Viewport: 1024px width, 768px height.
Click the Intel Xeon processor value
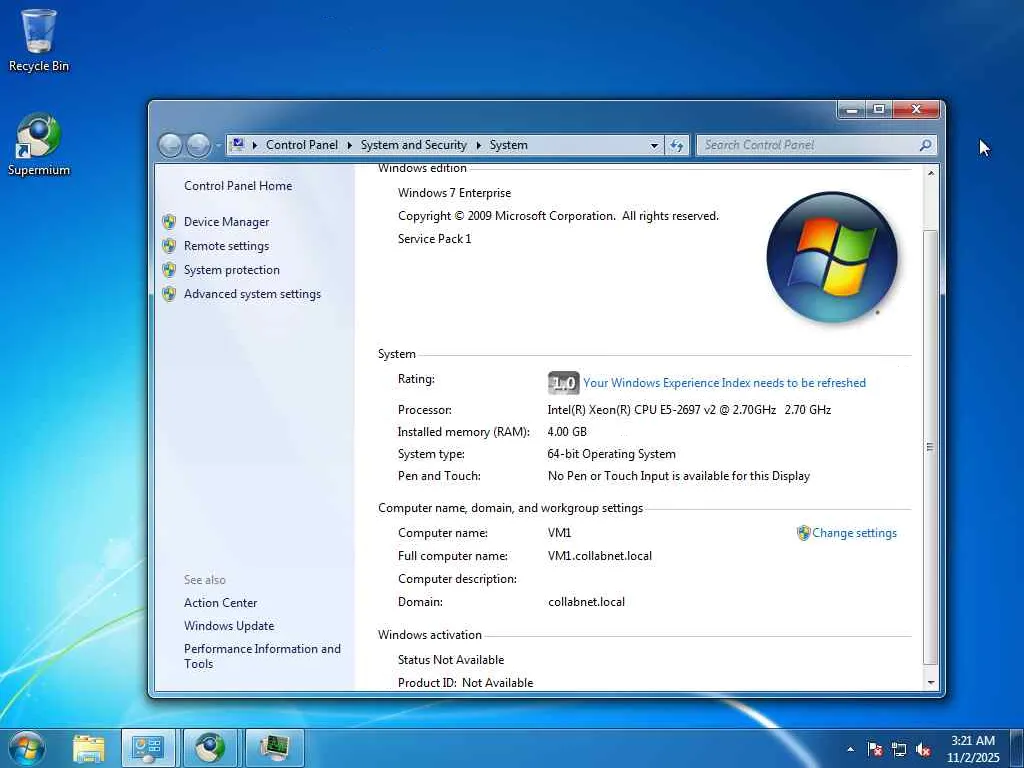coord(689,409)
